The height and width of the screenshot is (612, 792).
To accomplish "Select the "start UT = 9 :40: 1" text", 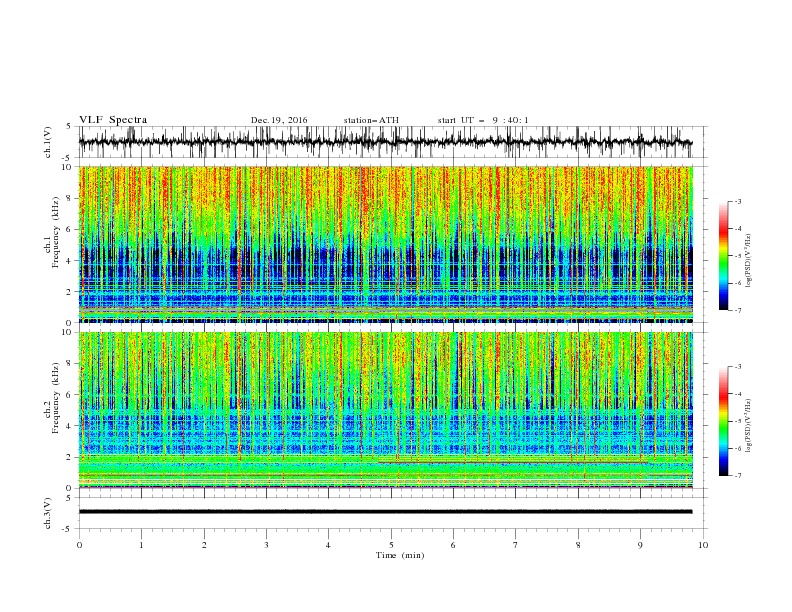I will [483, 120].
